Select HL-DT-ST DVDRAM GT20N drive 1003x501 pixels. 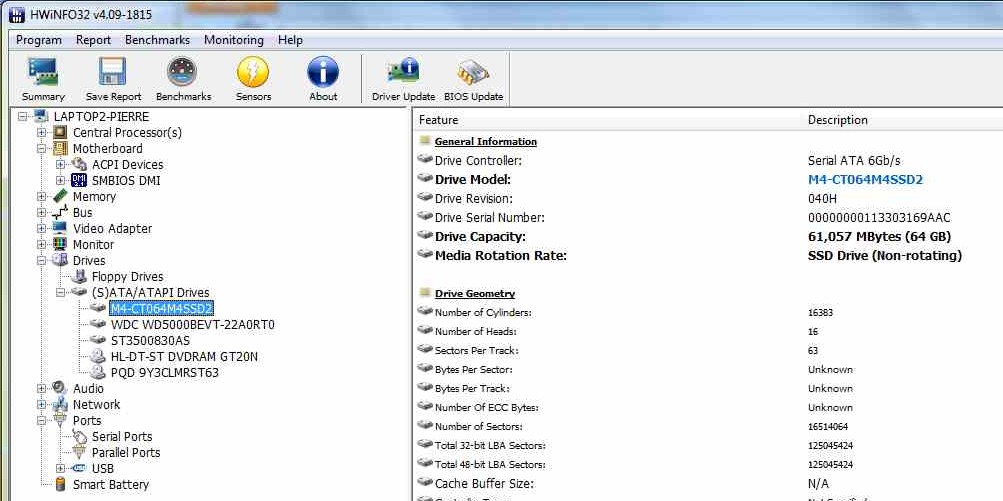point(184,356)
